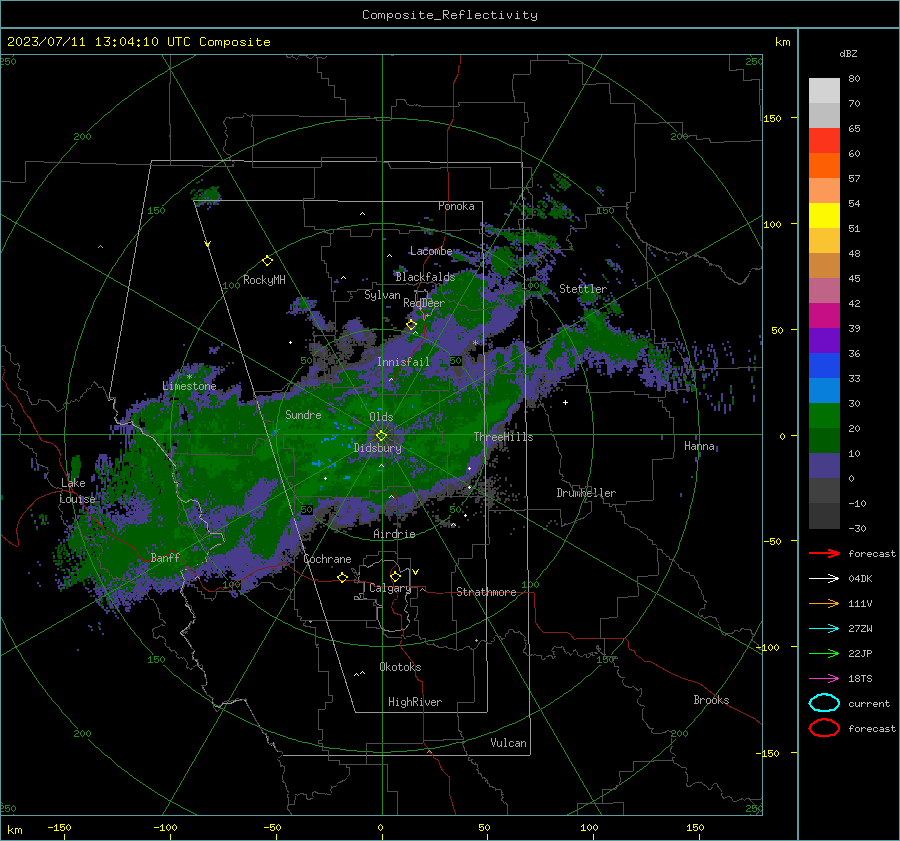Click the Lake Louise label
The image size is (900, 841).
[x=77, y=491]
